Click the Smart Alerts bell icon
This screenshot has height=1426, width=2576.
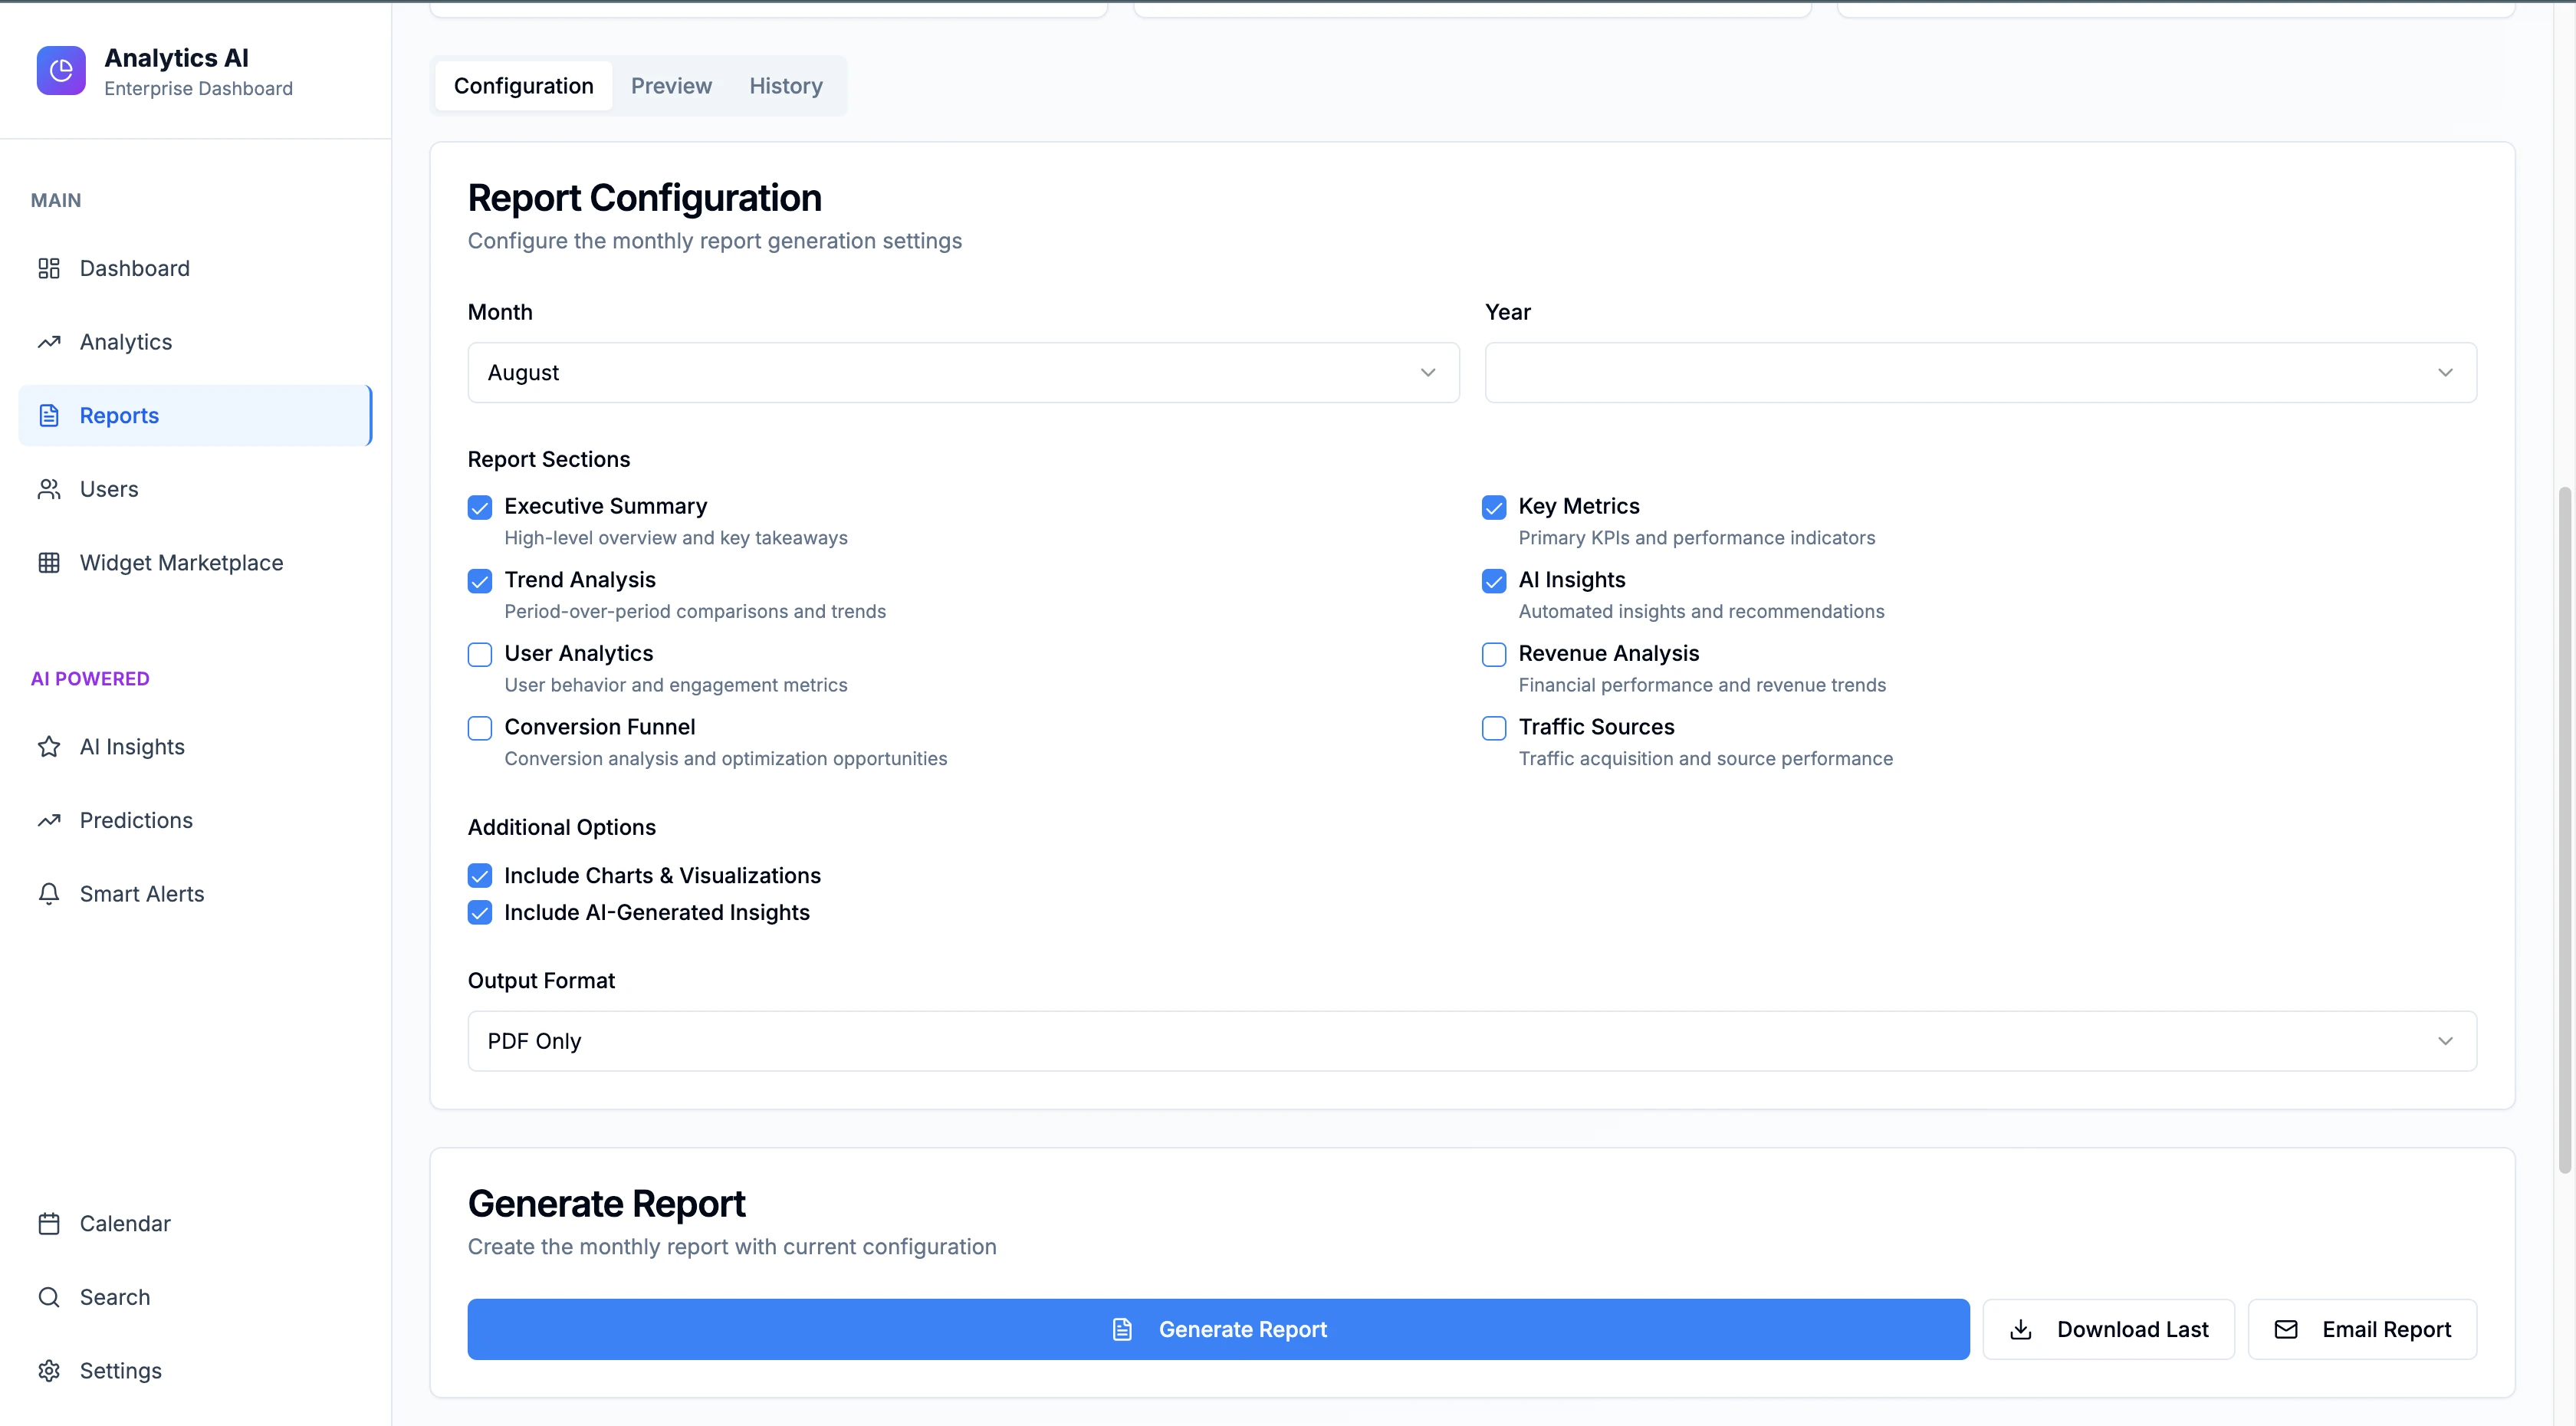click(49, 894)
